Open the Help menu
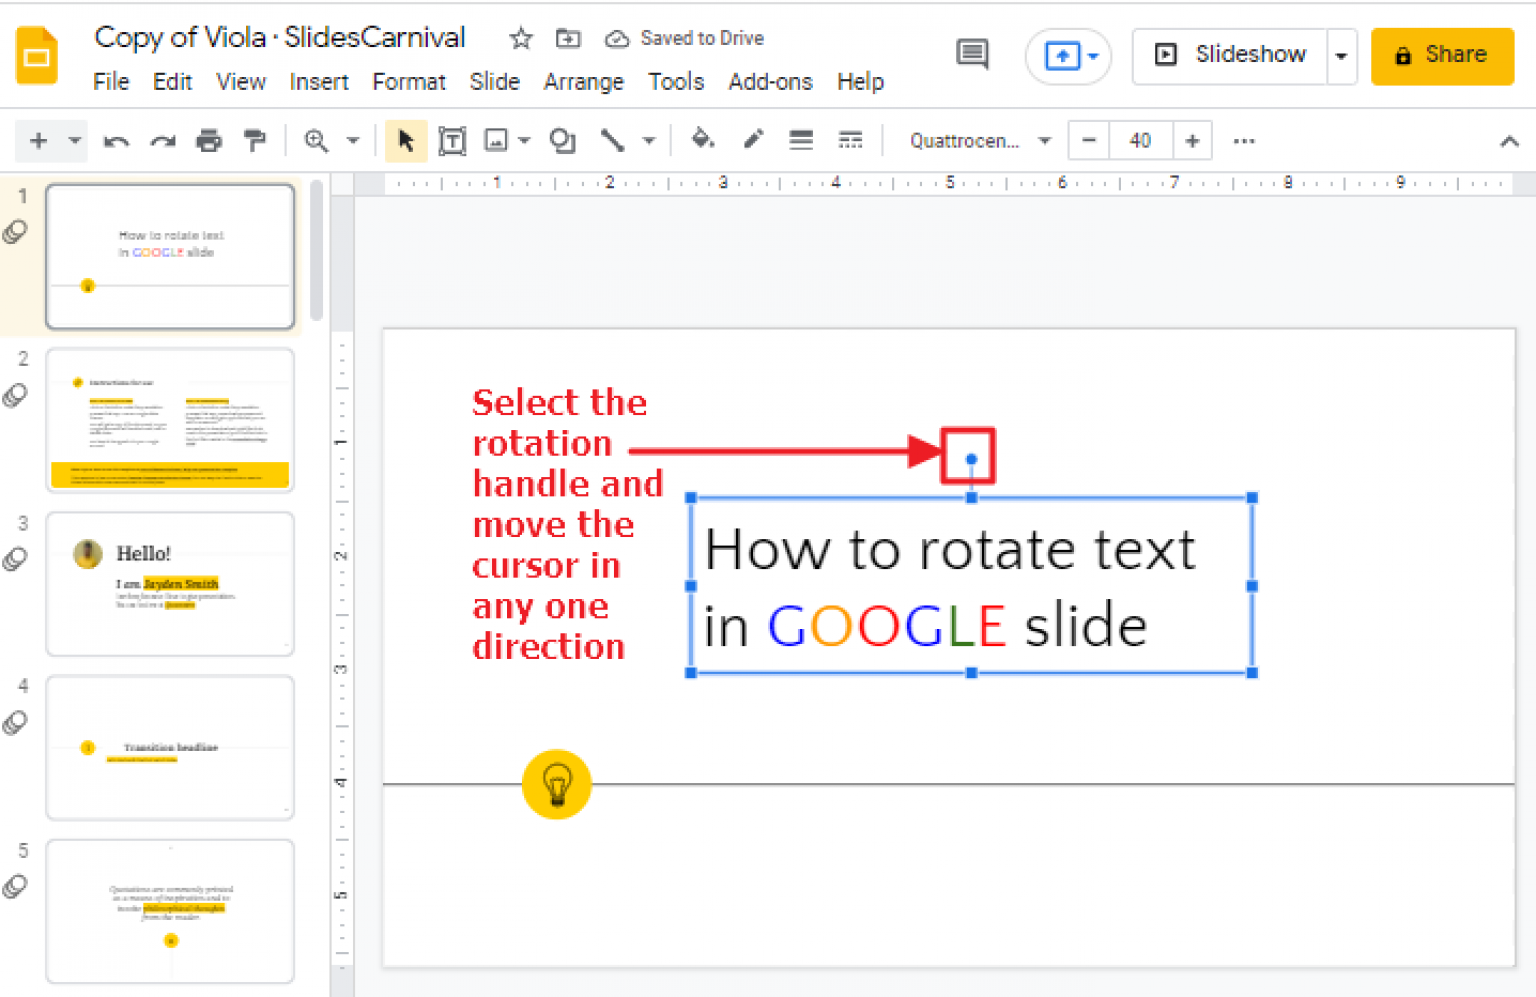 click(x=860, y=82)
